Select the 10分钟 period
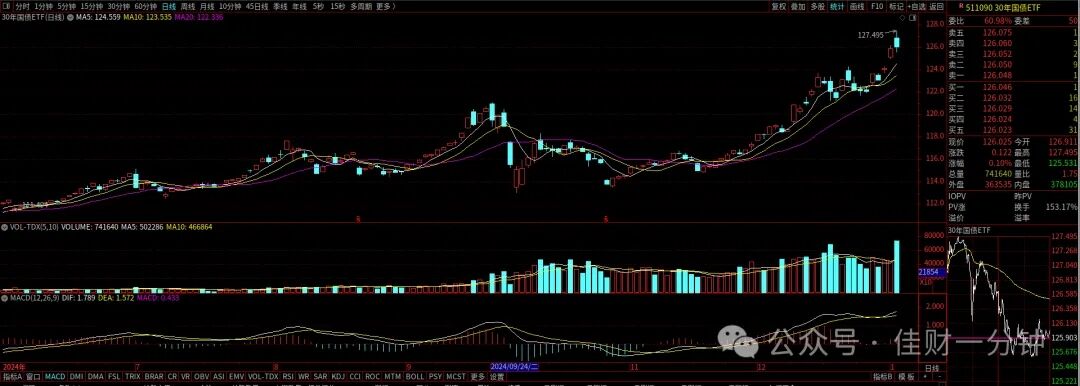1080x386 pixels. [x=230, y=6]
